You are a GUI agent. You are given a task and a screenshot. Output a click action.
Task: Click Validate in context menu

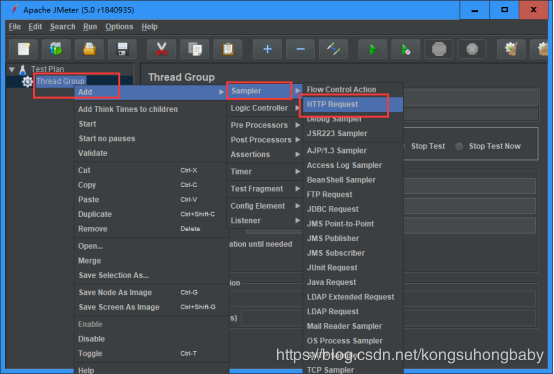151,153
